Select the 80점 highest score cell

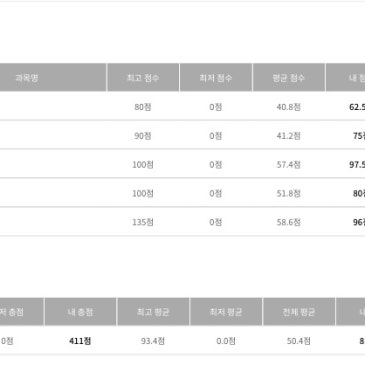(143, 107)
